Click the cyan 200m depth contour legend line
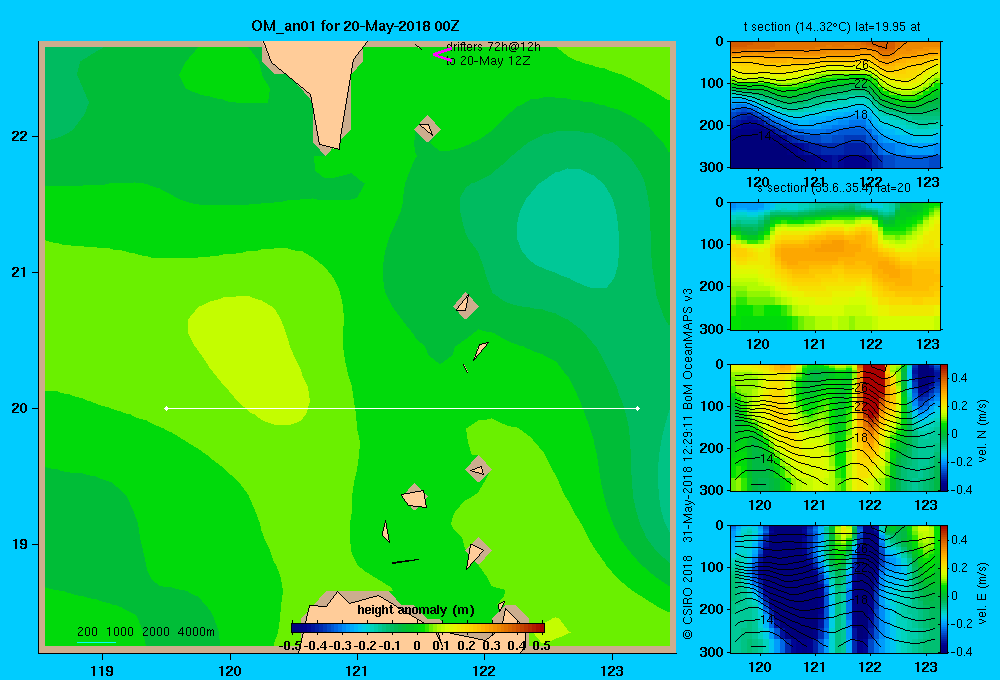Viewport: 1000px width, 680px height. click(x=96, y=642)
